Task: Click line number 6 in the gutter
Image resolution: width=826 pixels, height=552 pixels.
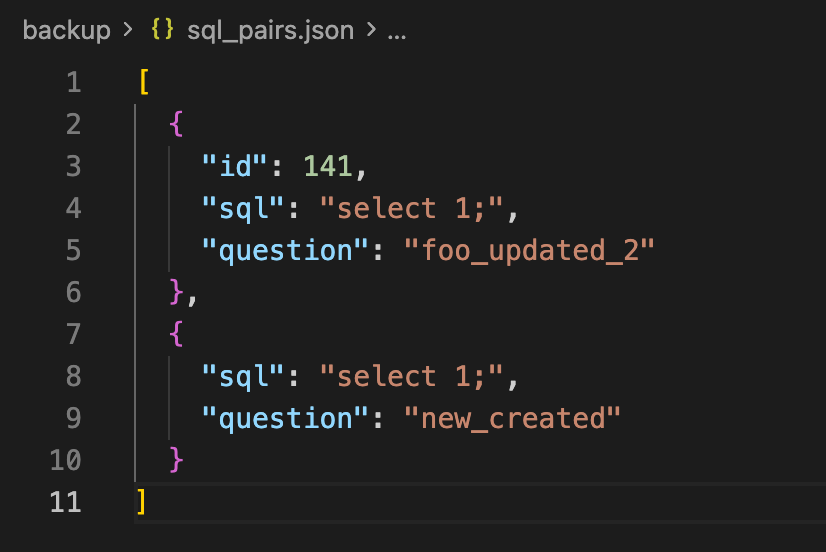Action: pos(73,292)
